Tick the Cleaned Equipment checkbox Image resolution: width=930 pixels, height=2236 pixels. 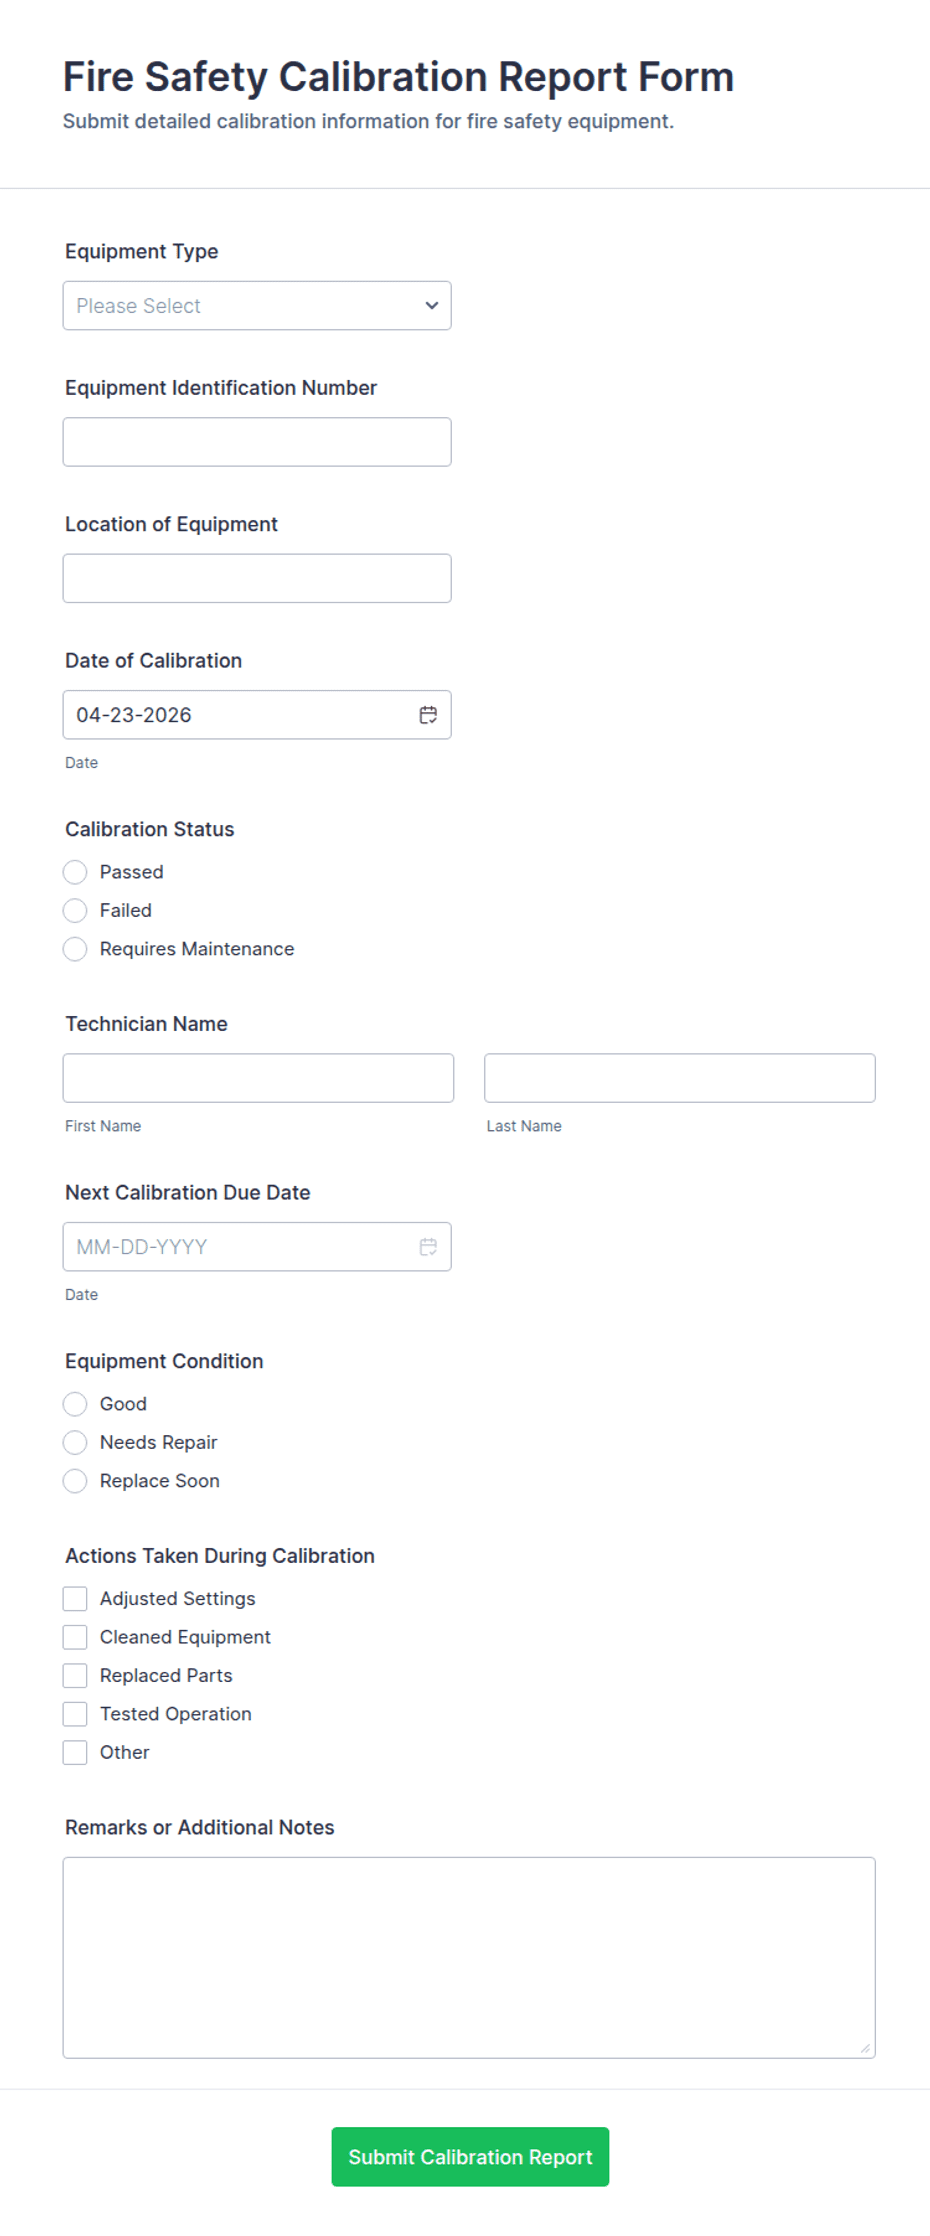75,1637
